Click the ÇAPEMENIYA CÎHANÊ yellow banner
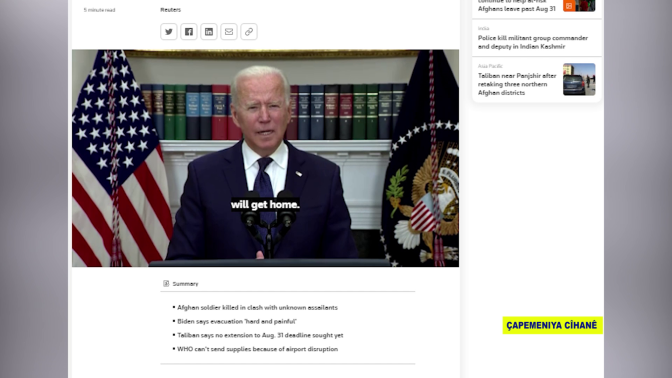 [x=552, y=325]
